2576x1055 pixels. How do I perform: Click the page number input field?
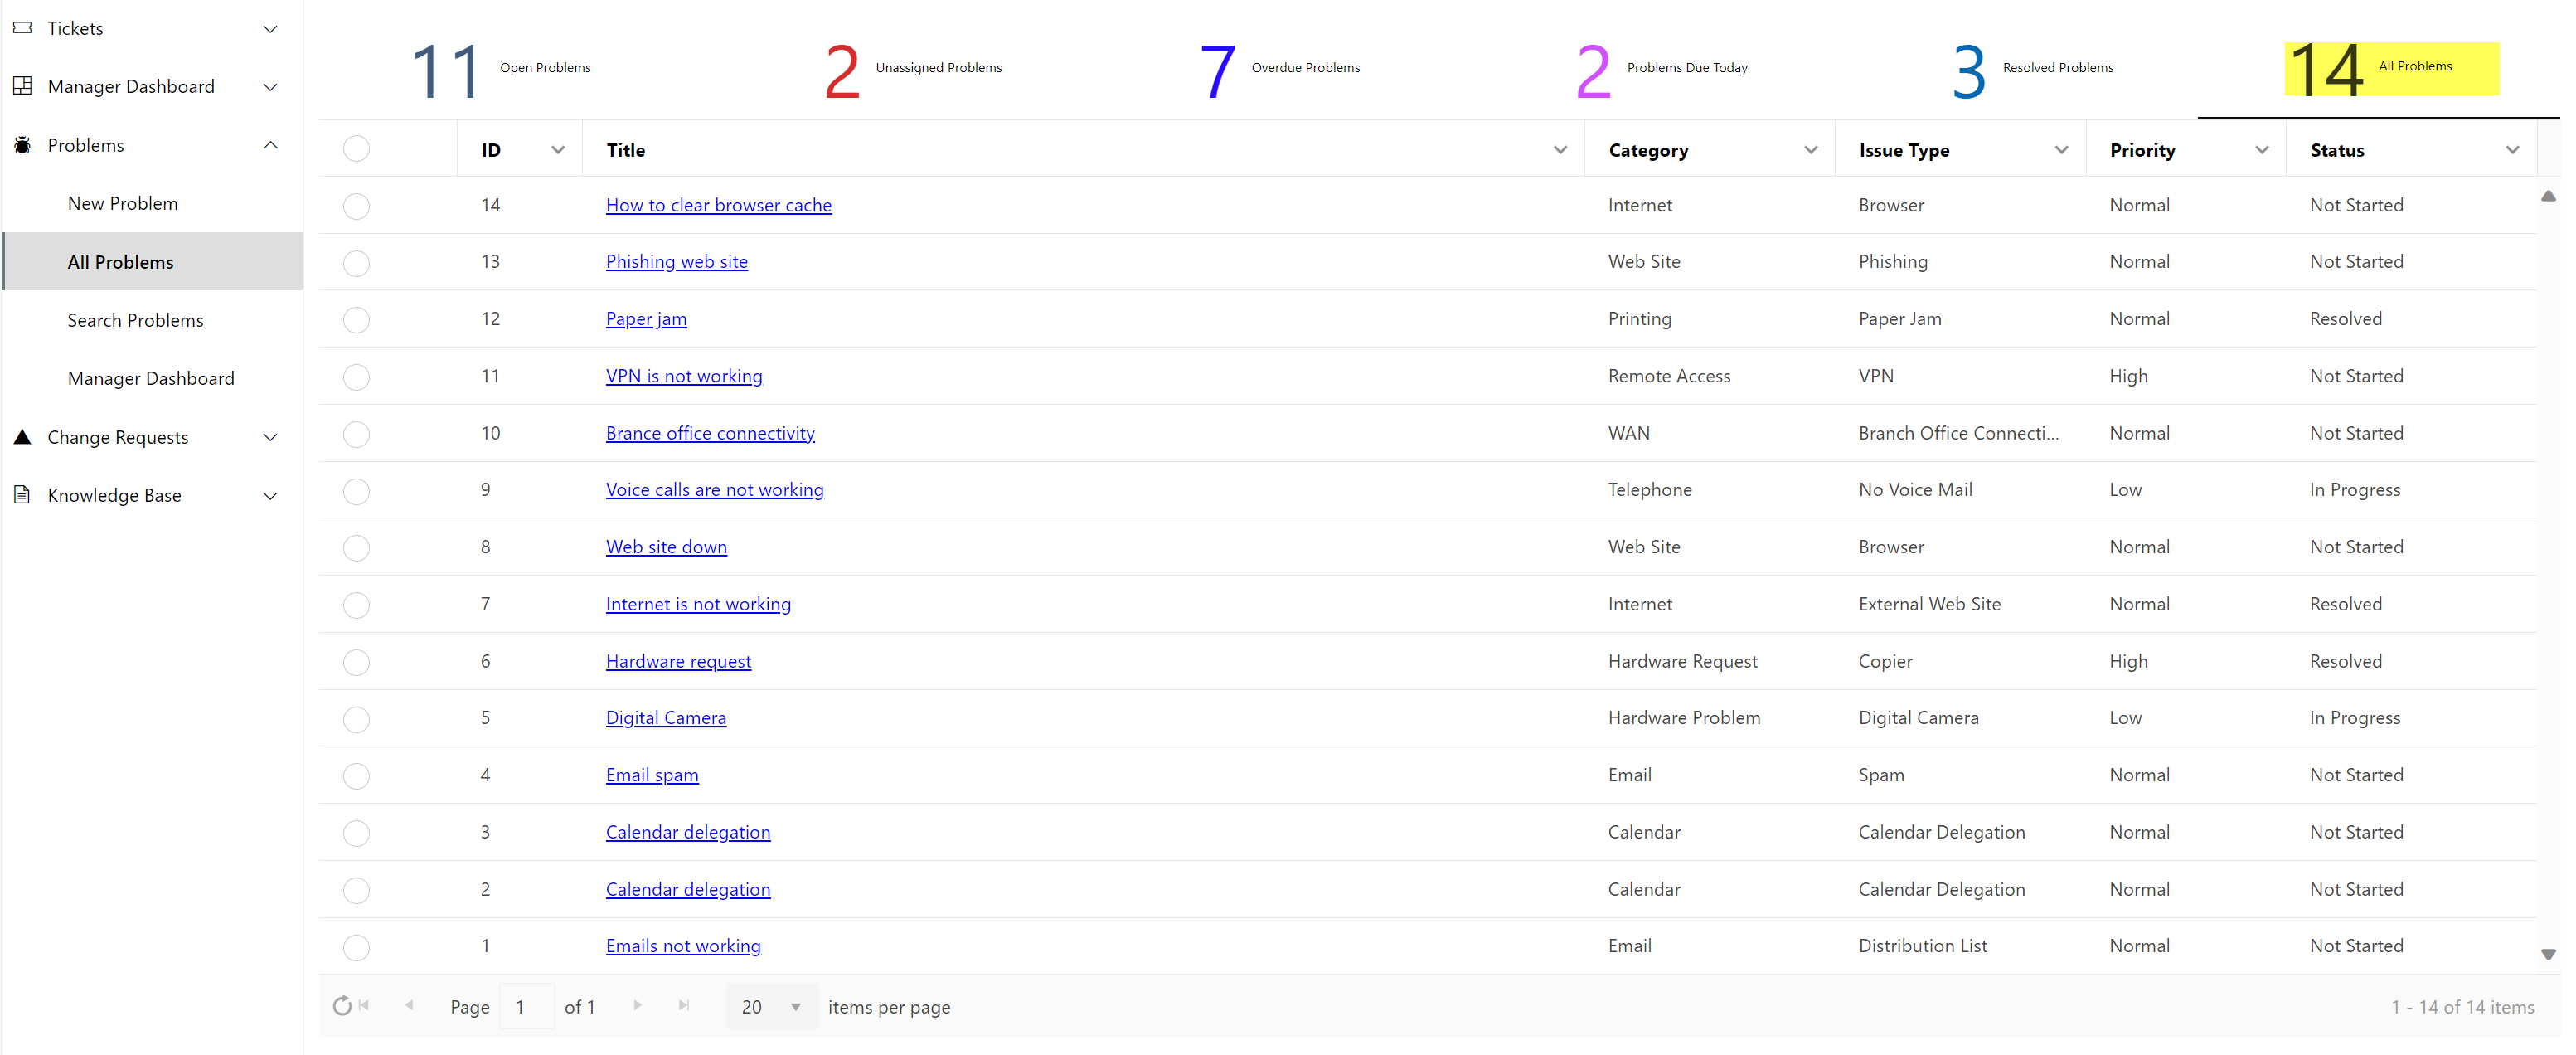pos(526,1007)
